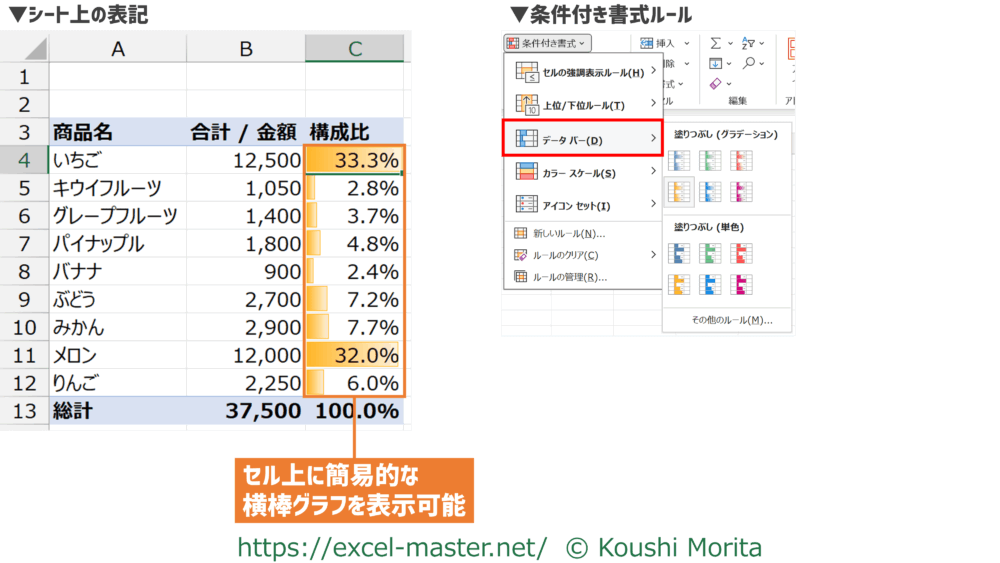Pick the green gradient fill data bar
Viewport: 1000px width, 563px height.
click(x=710, y=160)
